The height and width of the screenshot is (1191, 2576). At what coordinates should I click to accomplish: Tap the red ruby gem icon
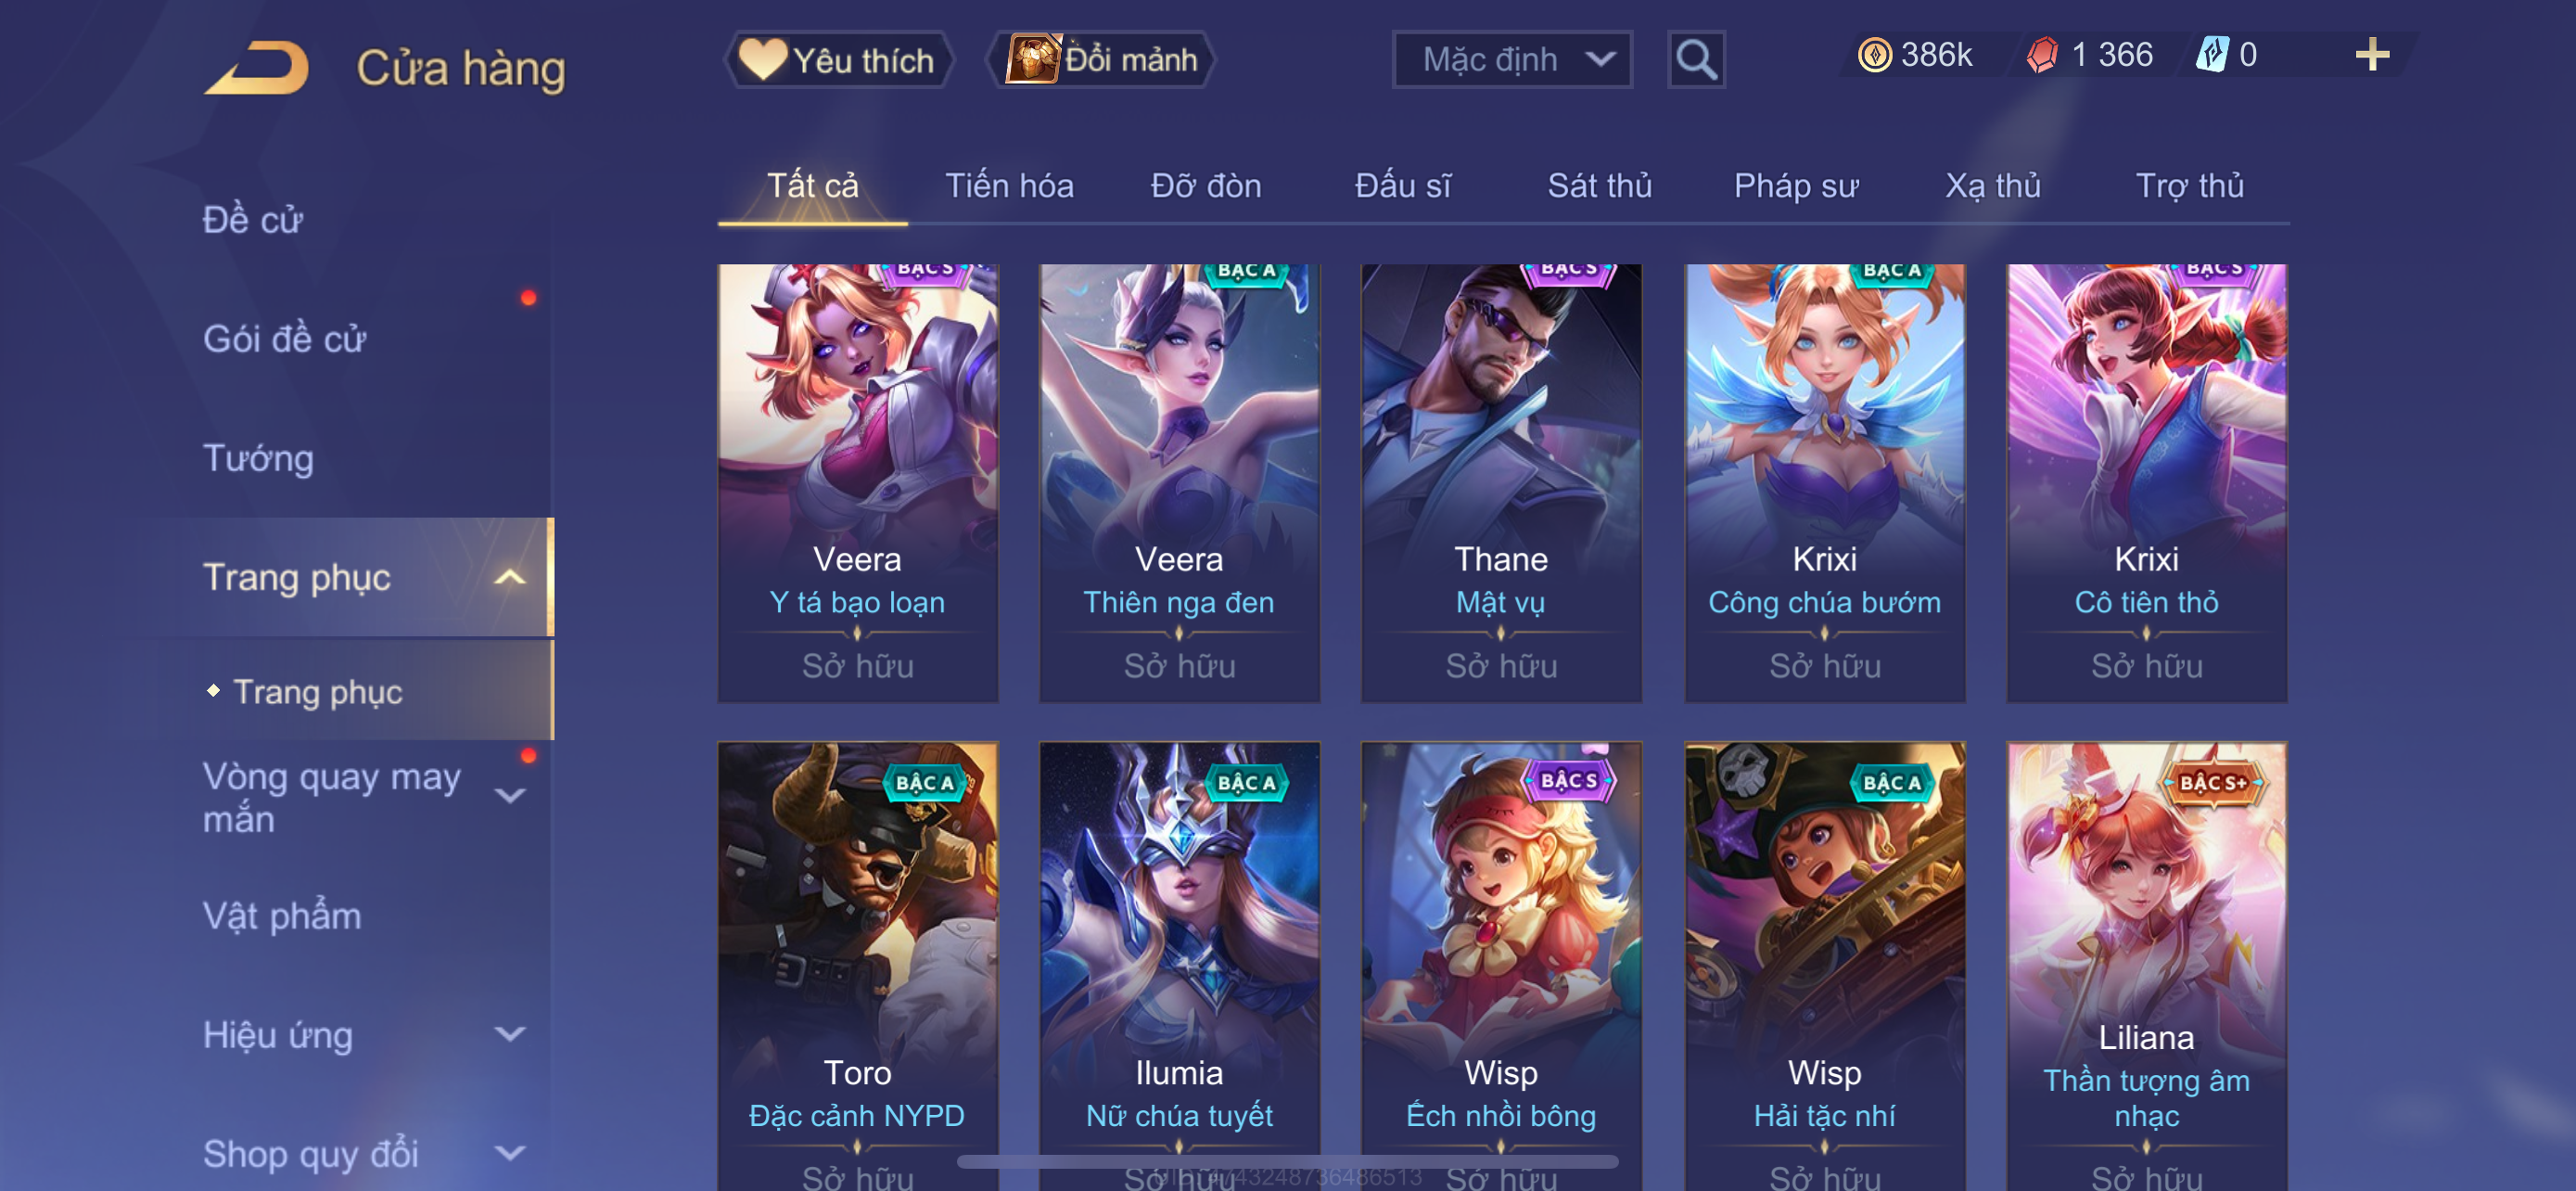coord(2043,54)
